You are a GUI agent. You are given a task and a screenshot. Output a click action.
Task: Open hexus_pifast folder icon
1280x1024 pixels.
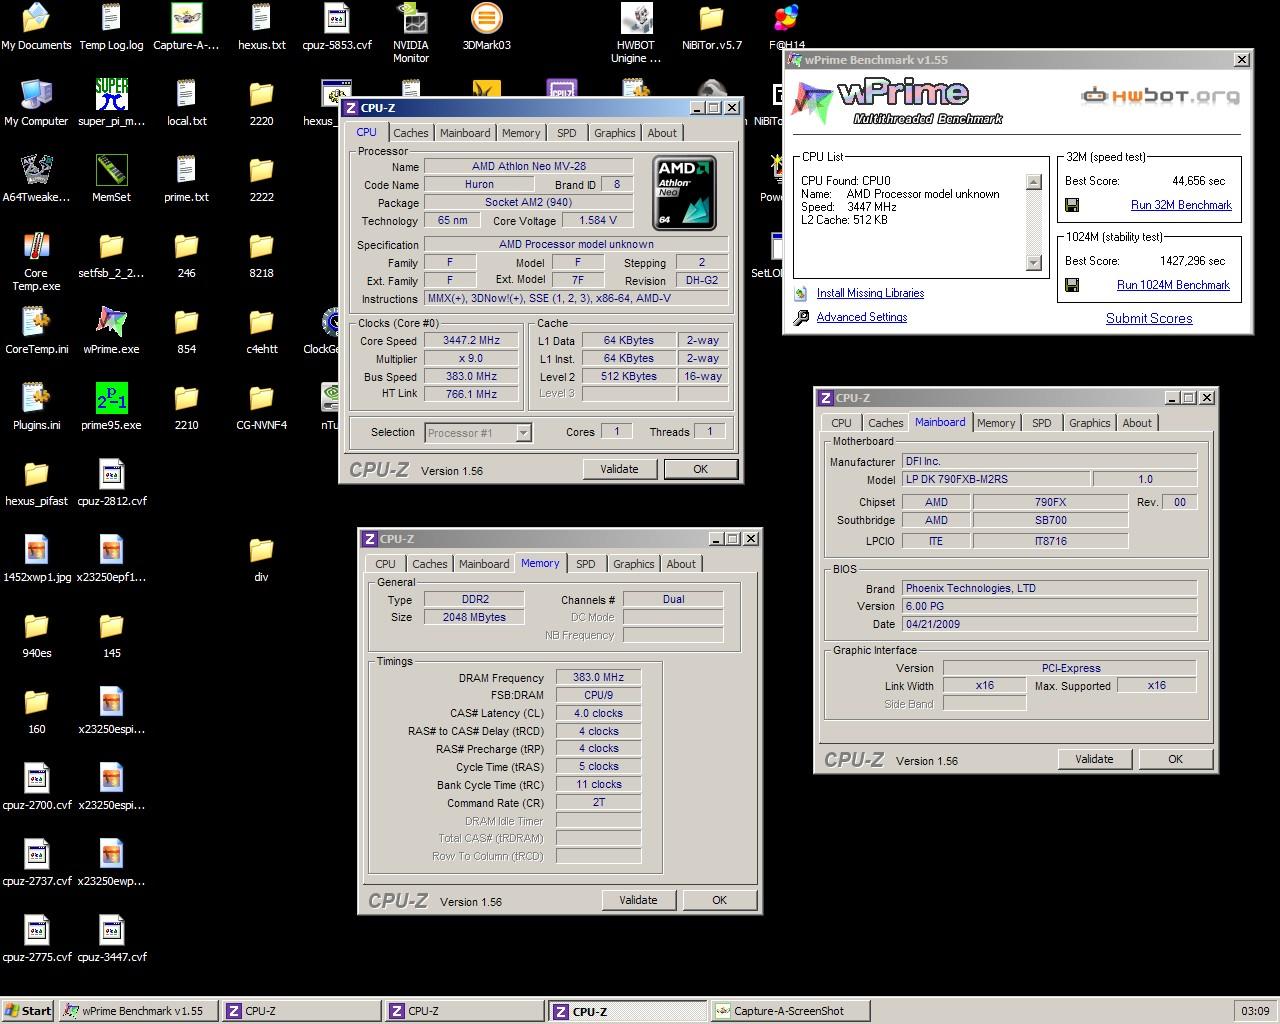coord(36,483)
